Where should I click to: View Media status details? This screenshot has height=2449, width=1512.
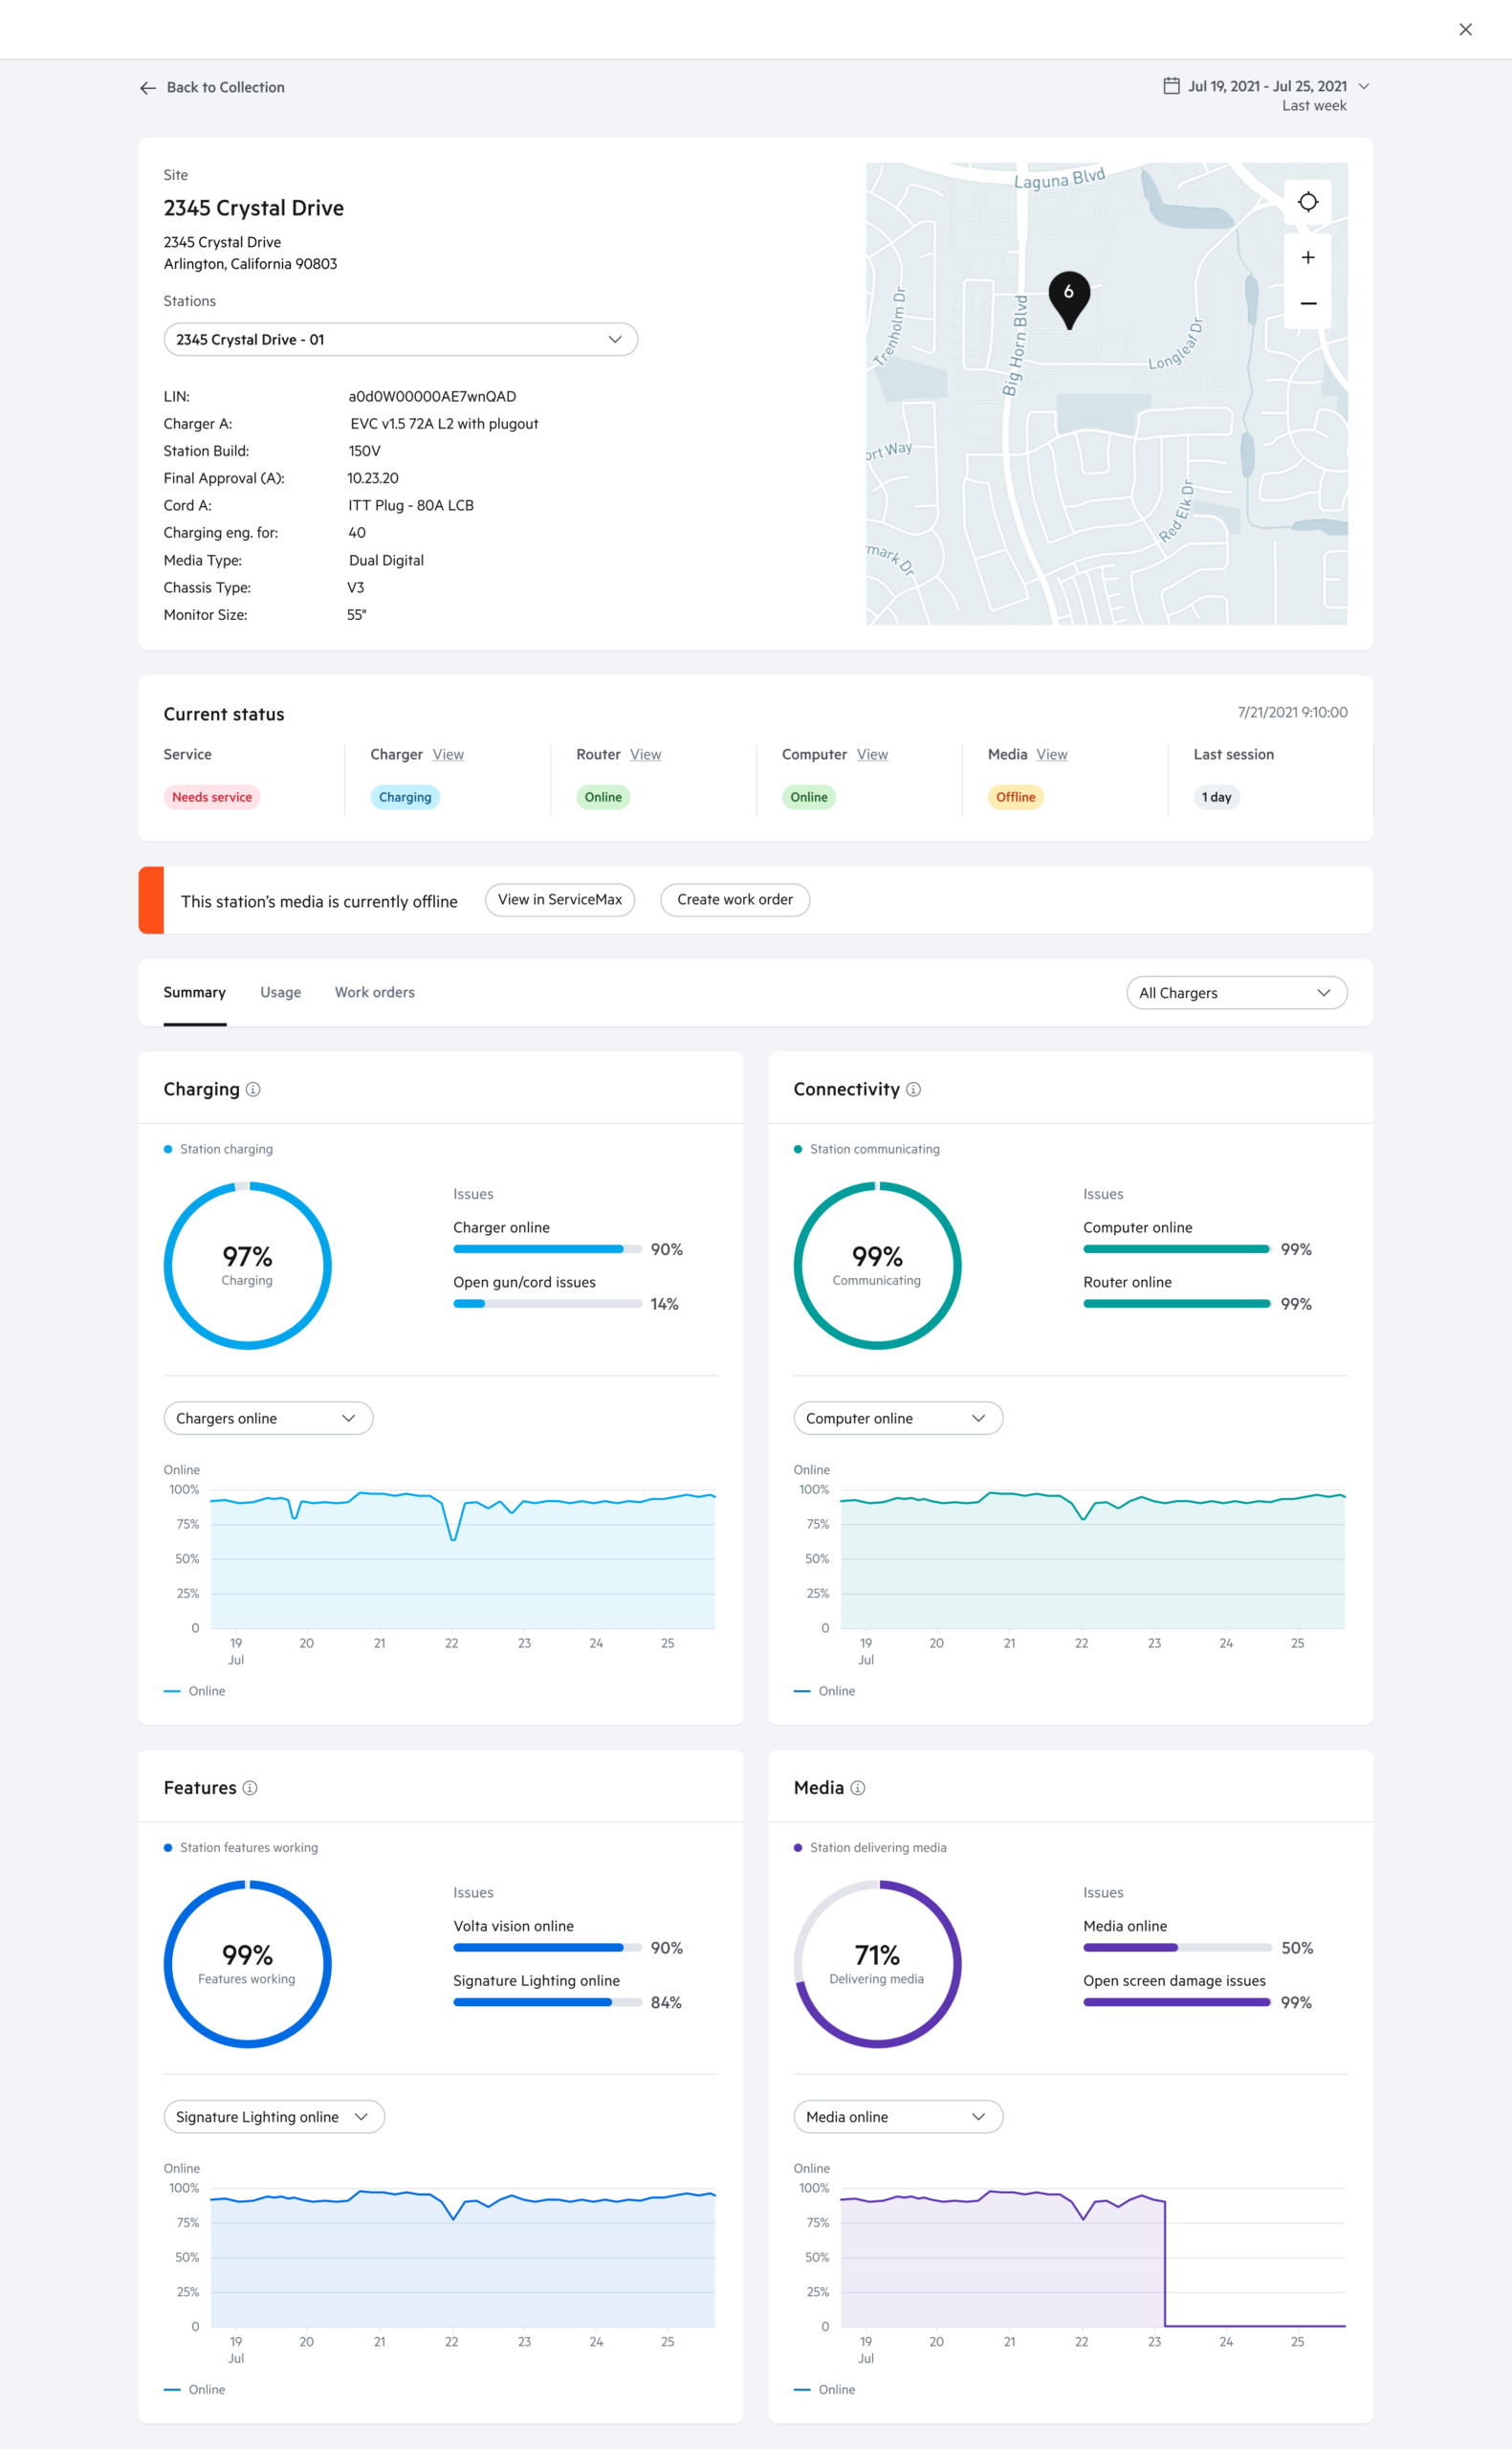point(1051,754)
